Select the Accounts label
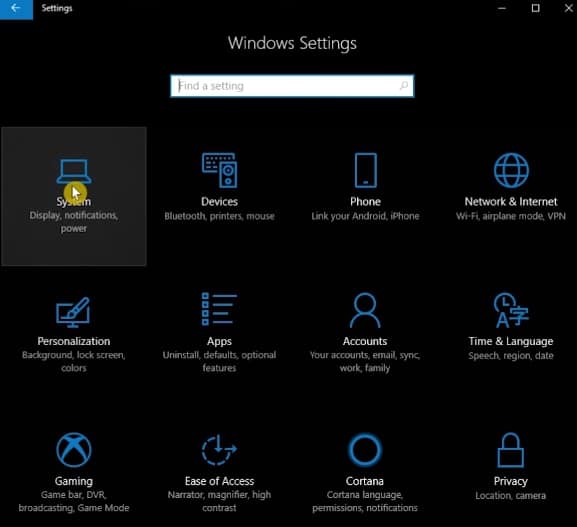Screen dimensions: 577x527 coord(365,341)
